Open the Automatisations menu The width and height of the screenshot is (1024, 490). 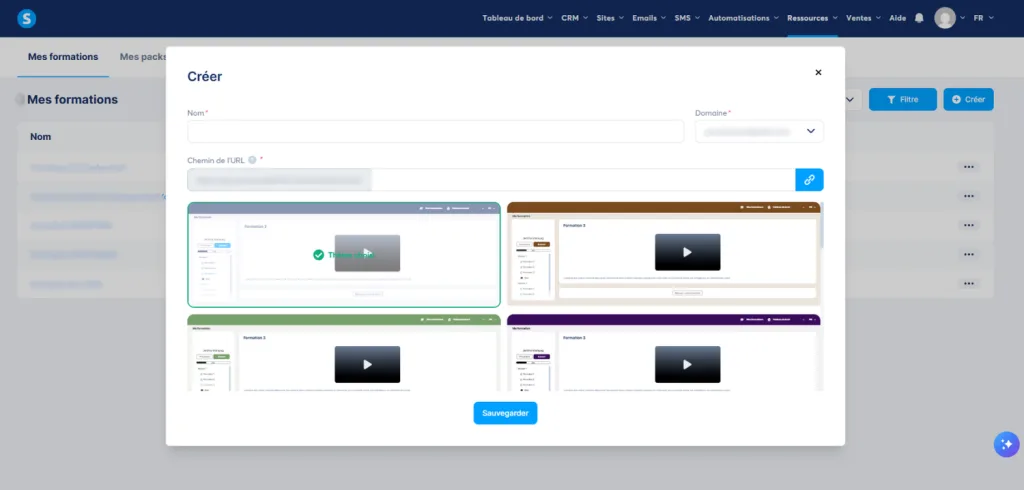click(x=743, y=18)
